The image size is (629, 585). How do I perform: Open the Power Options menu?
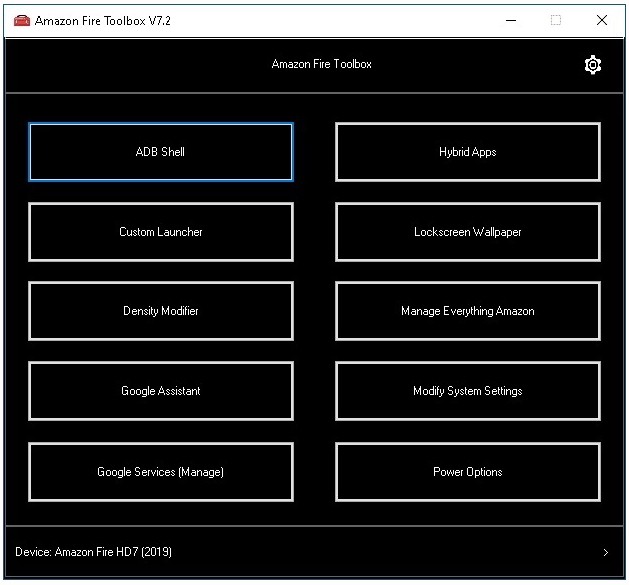pos(467,472)
